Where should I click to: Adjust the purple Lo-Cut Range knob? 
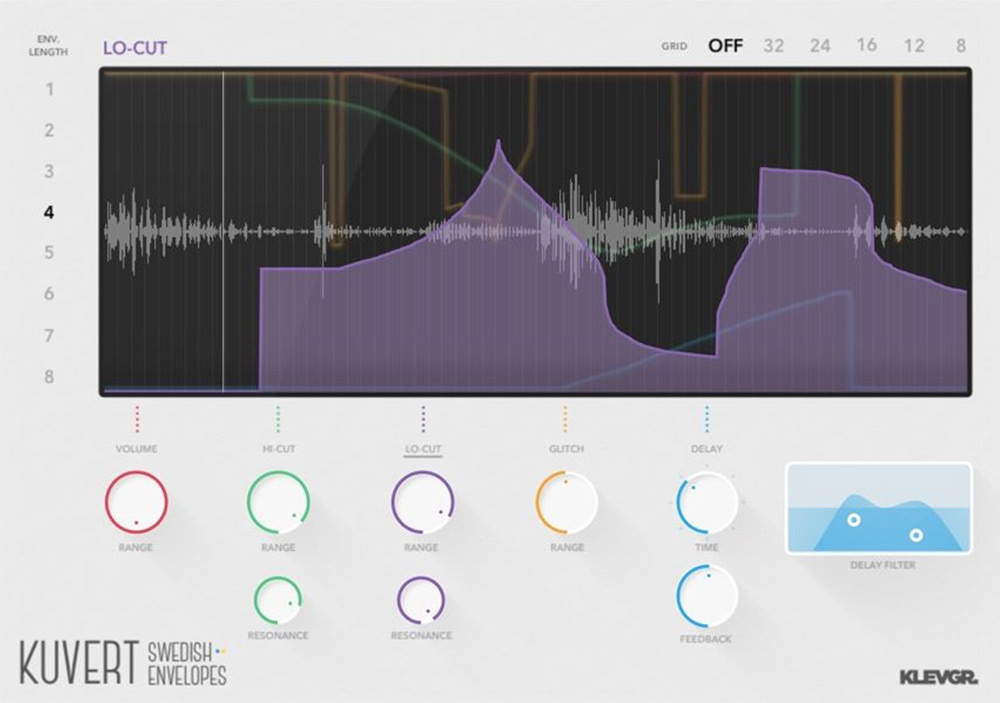(x=421, y=503)
